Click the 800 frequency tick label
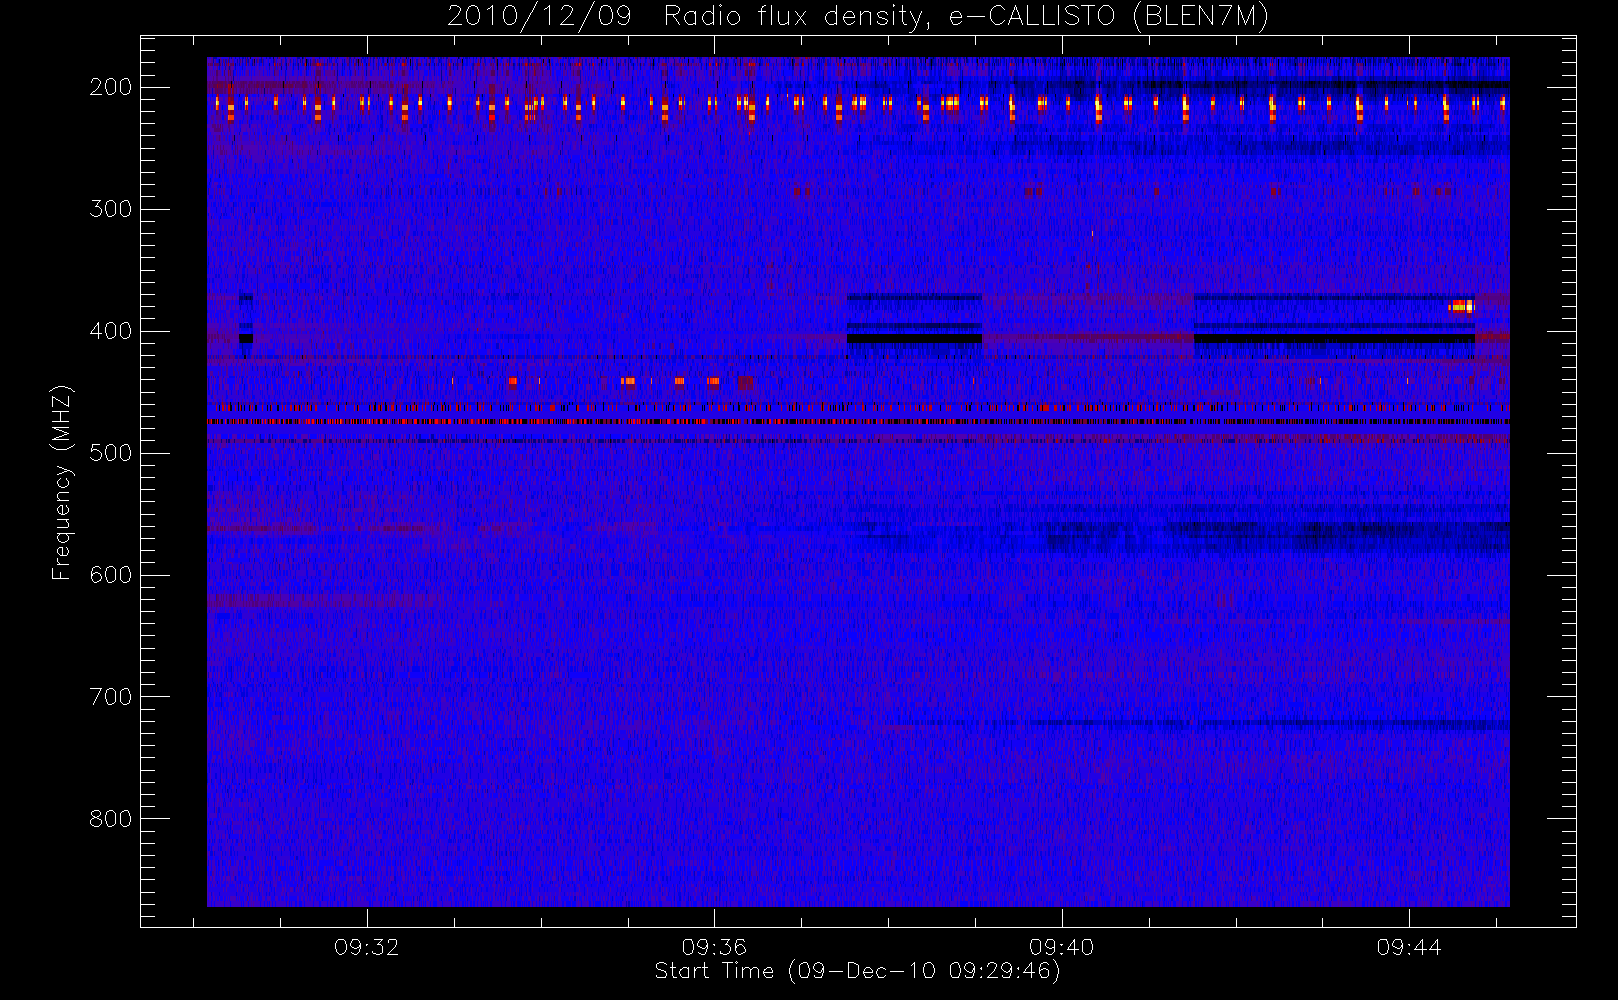Image resolution: width=1618 pixels, height=1000 pixels. click(x=111, y=819)
